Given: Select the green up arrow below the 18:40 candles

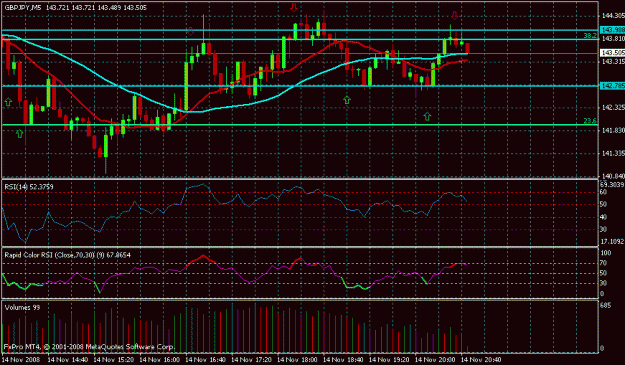Looking at the screenshot, I should (347, 100).
